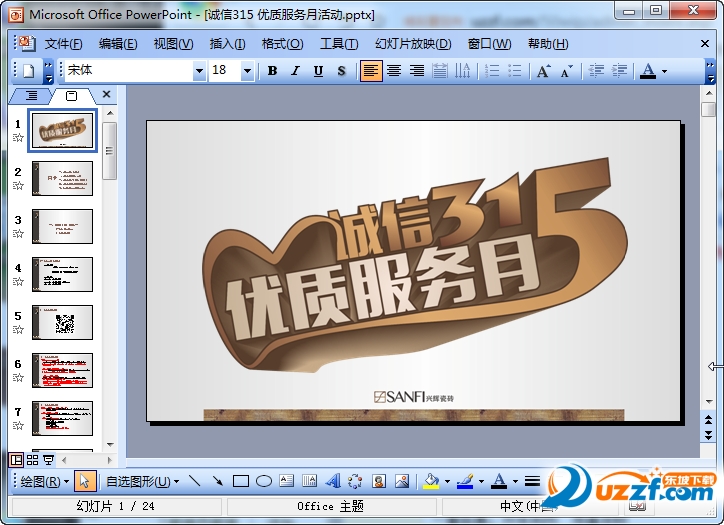Select the Arrow drawing tool
724x525 pixels.
(x=217, y=481)
